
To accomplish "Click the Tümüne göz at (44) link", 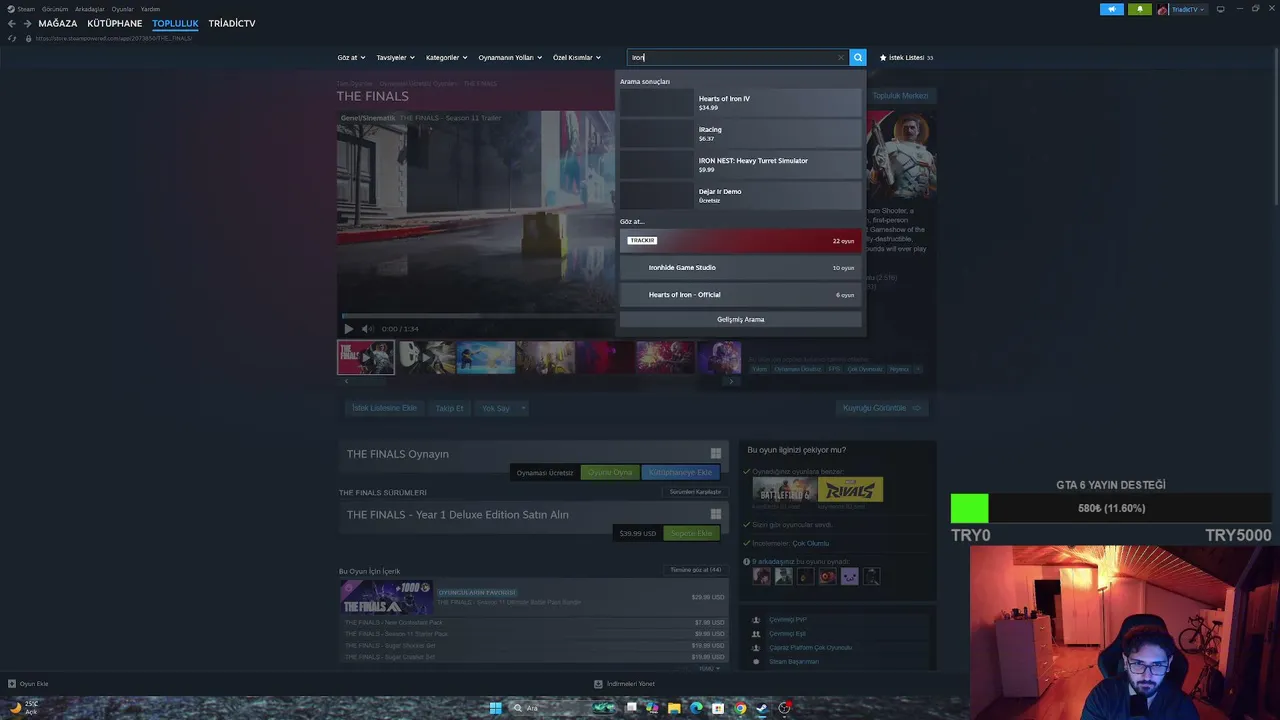I will [695, 570].
